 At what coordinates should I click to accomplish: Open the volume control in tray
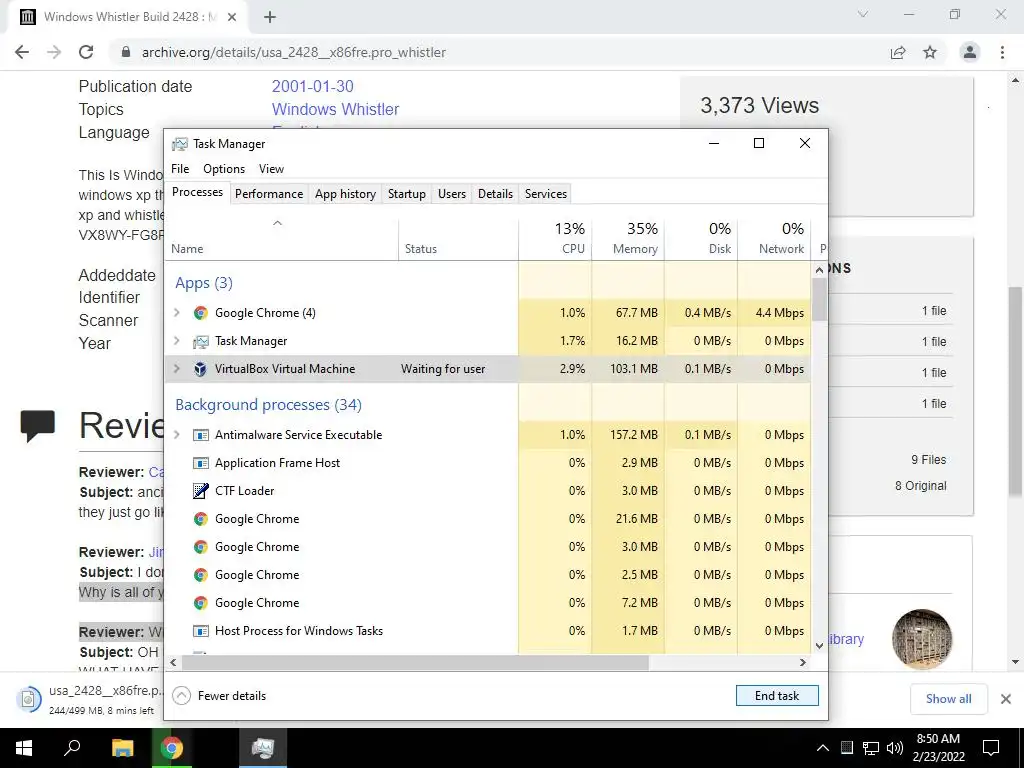895,748
